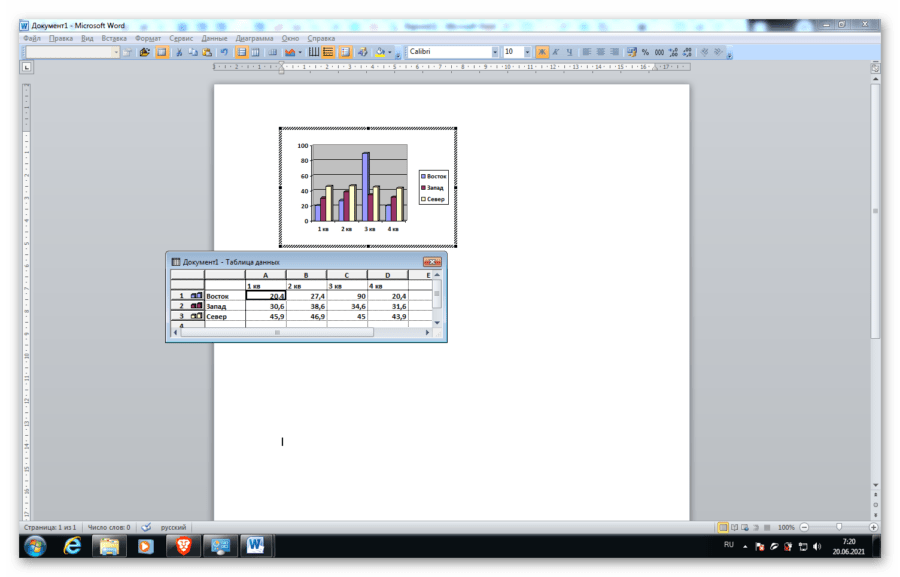Click the Paste clipboard icon
The image size is (900, 577).
pos(207,52)
